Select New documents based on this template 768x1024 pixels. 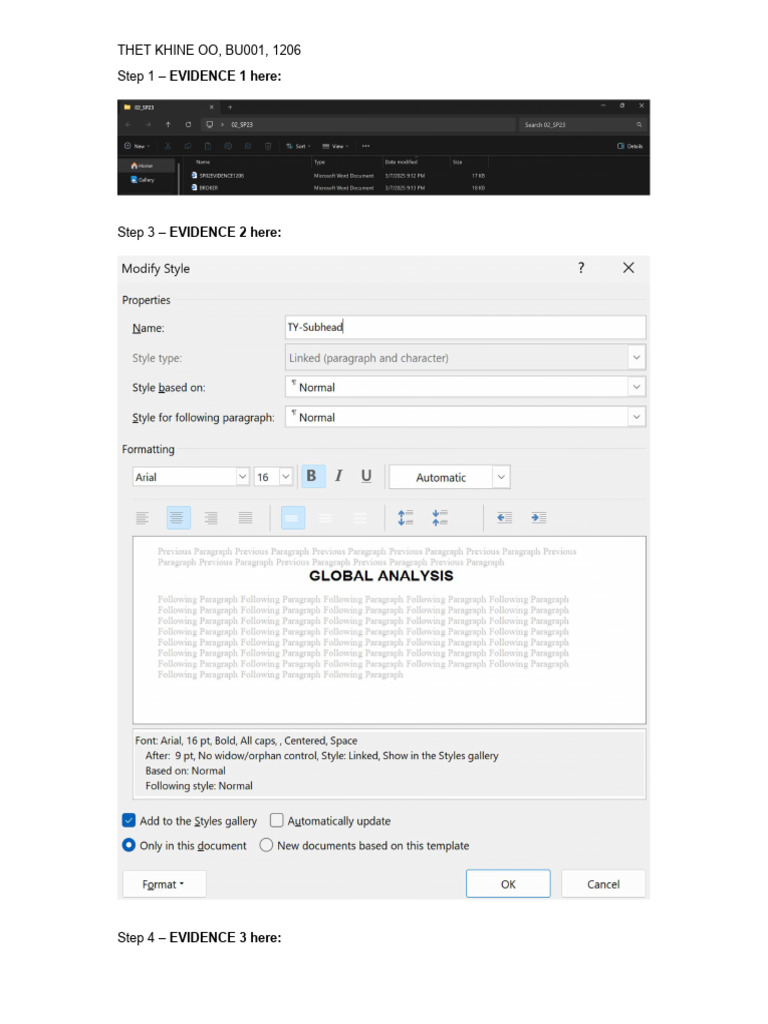[266, 845]
